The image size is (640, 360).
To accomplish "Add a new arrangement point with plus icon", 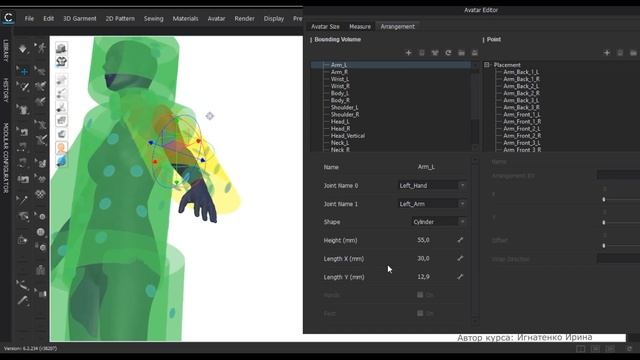I will tap(607, 53).
